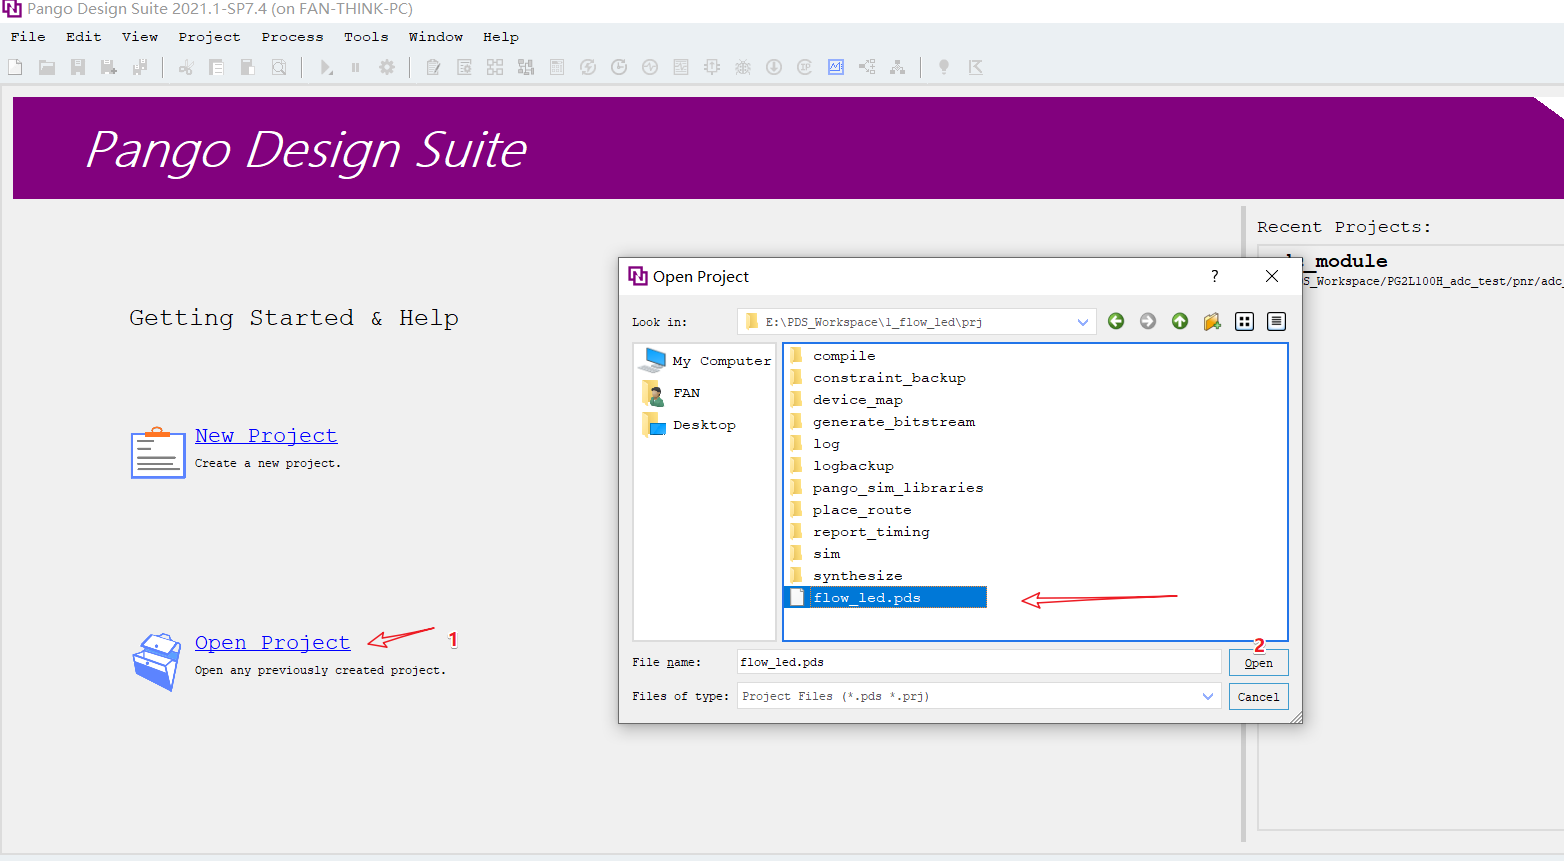Click the bug-shaped debugger toolbar icon
This screenshot has width=1564, height=861.
tap(743, 67)
